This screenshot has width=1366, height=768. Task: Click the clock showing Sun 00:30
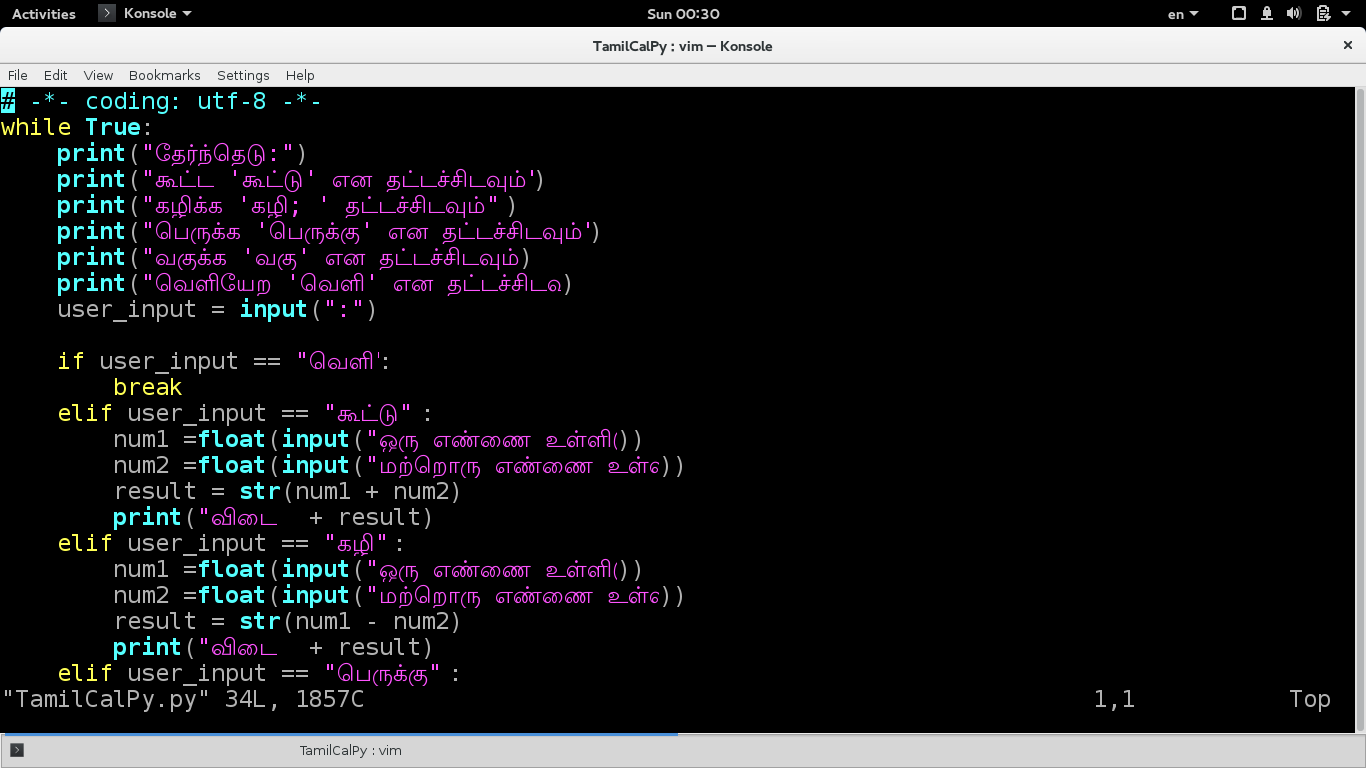(x=683, y=13)
